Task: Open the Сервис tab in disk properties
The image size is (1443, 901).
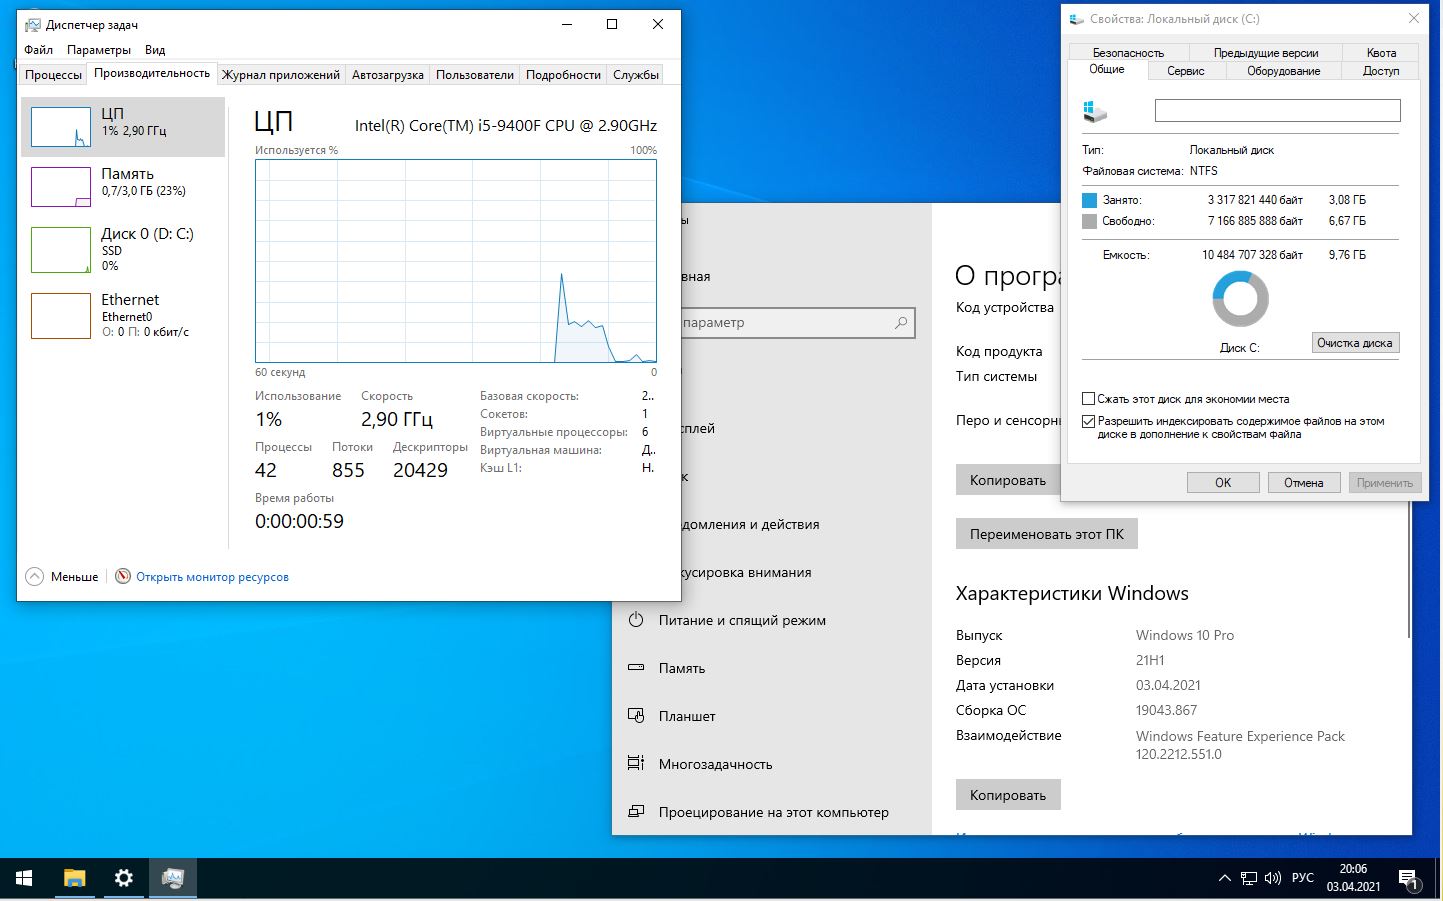Action: [1186, 71]
